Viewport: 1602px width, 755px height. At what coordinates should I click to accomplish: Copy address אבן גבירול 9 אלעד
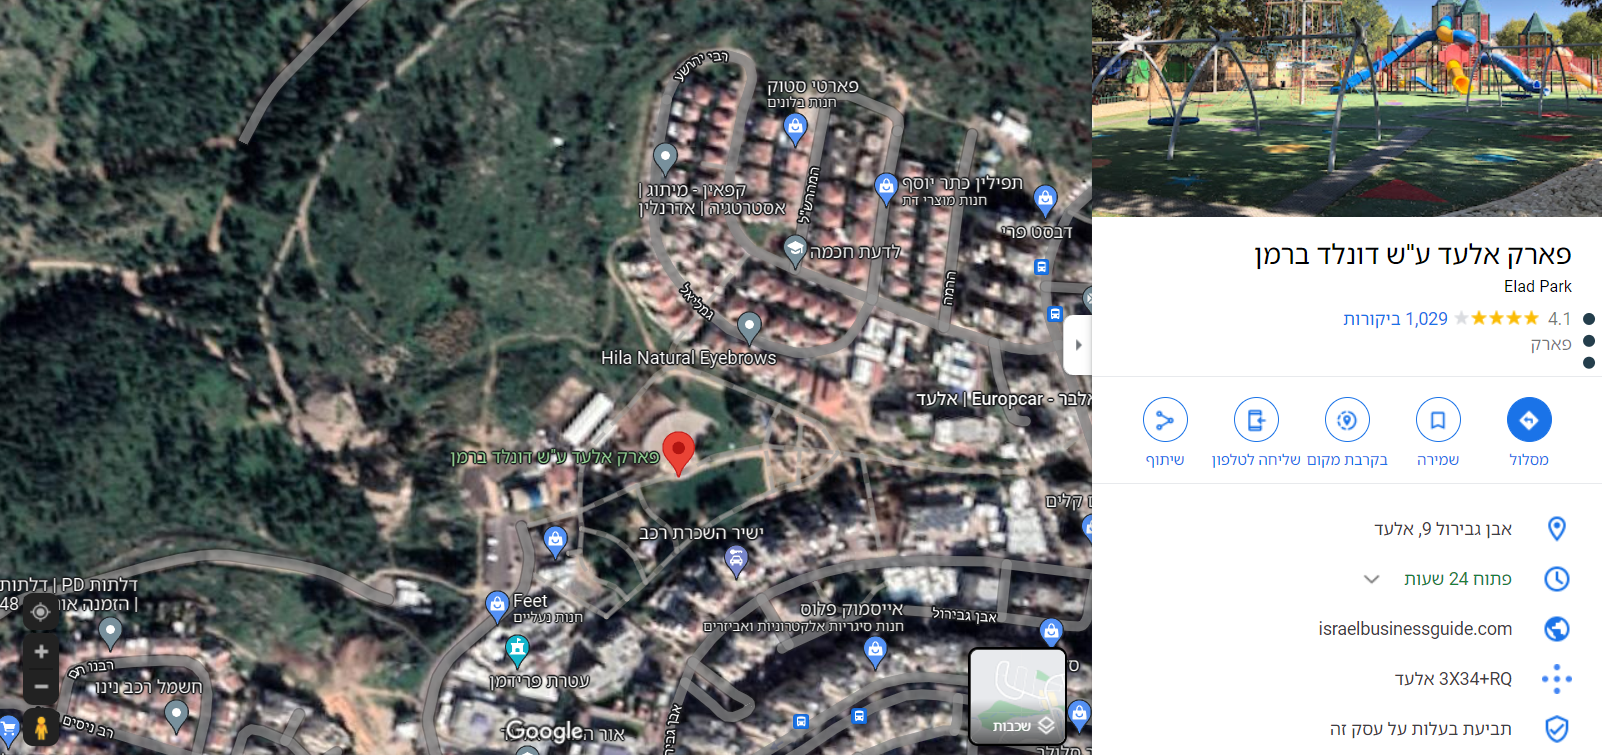[1443, 529]
